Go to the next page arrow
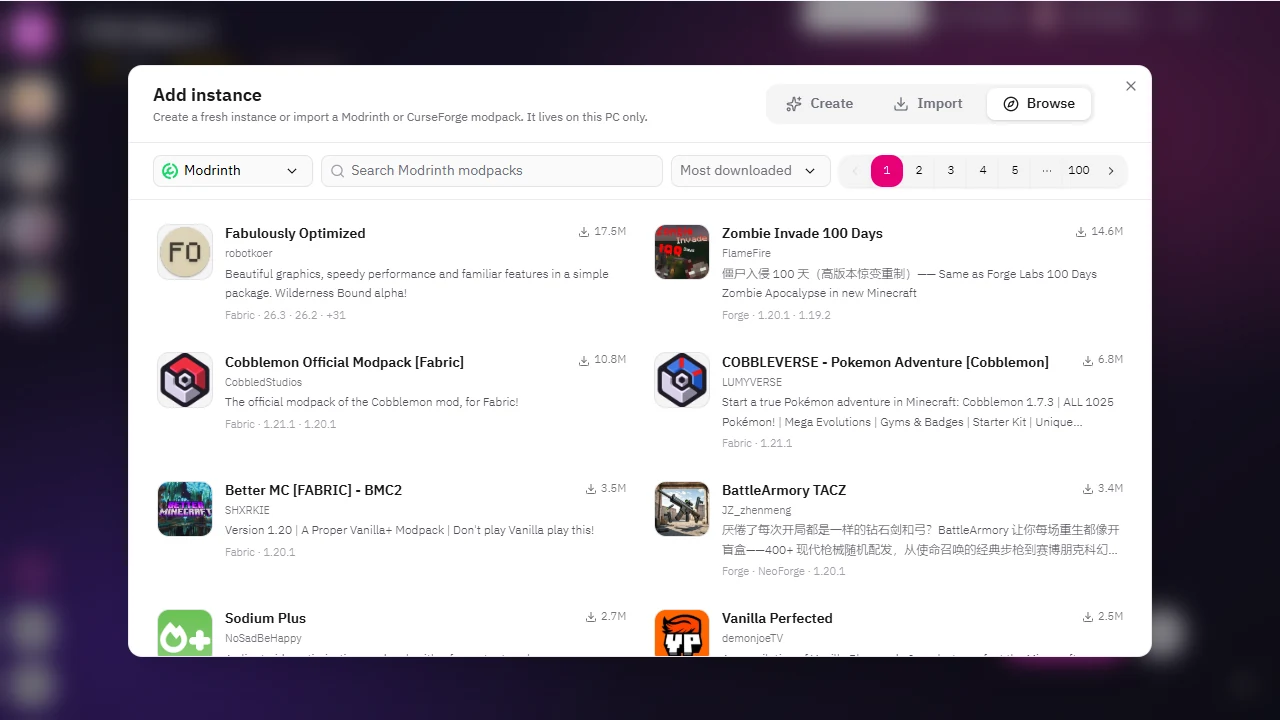 point(1111,171)
